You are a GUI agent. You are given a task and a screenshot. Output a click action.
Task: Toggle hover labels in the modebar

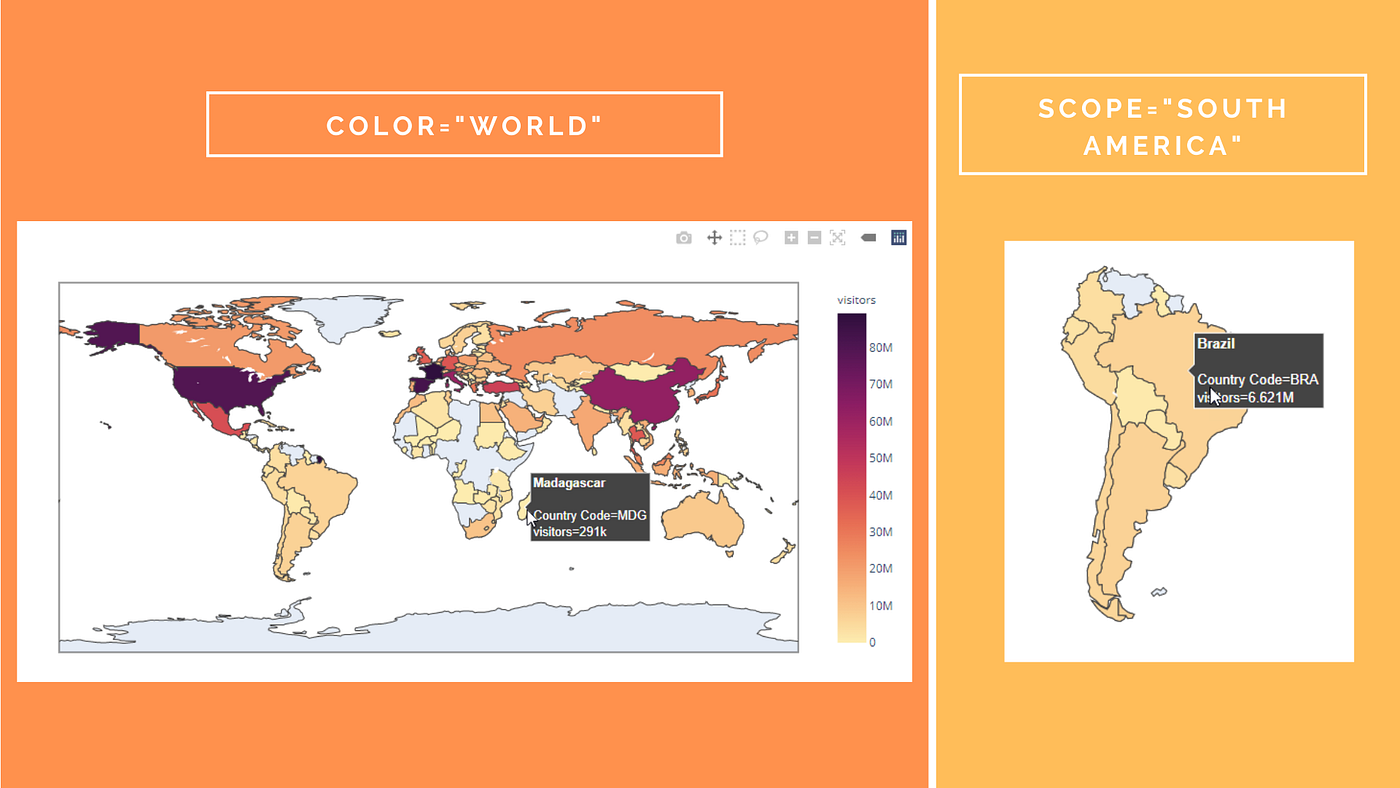pyautogui.click(x=868, y=237)
